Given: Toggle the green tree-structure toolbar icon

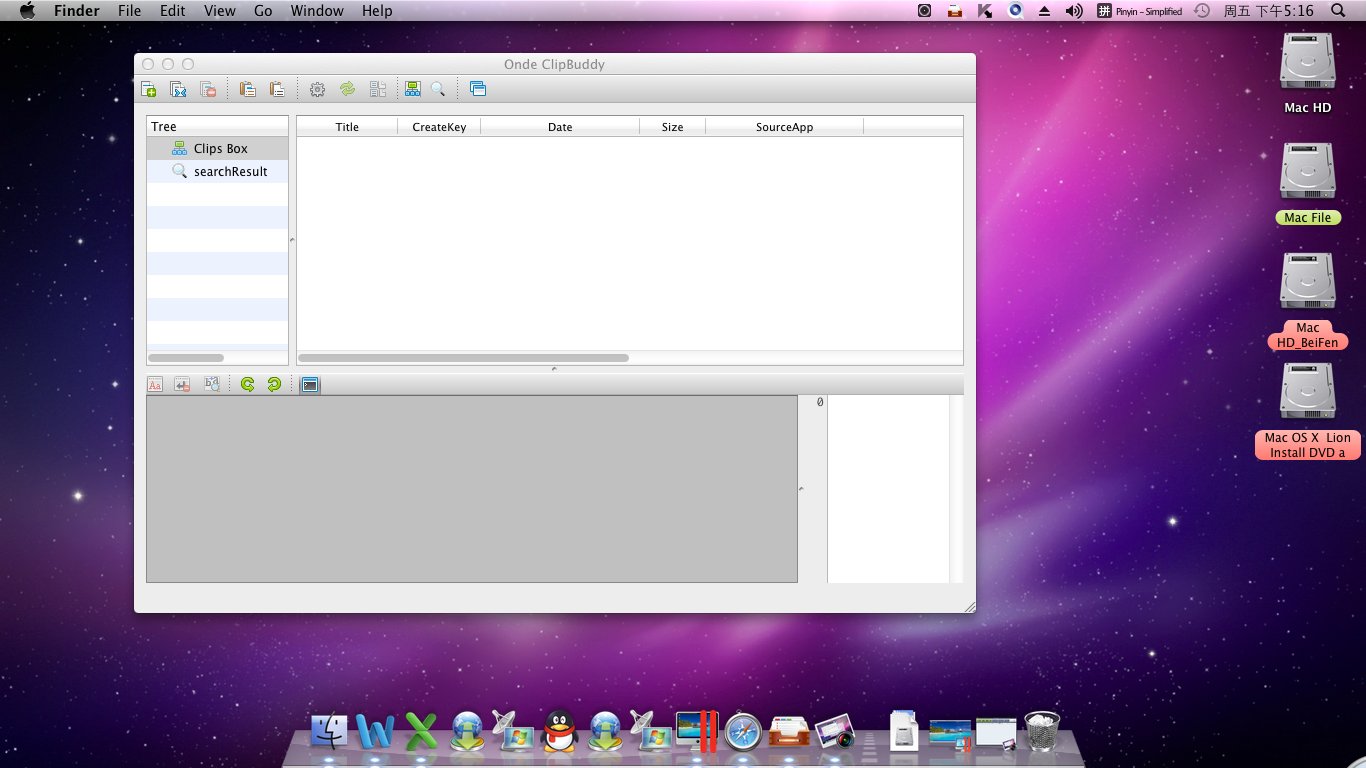Looking at the screenshot, I should coord(412,89).
